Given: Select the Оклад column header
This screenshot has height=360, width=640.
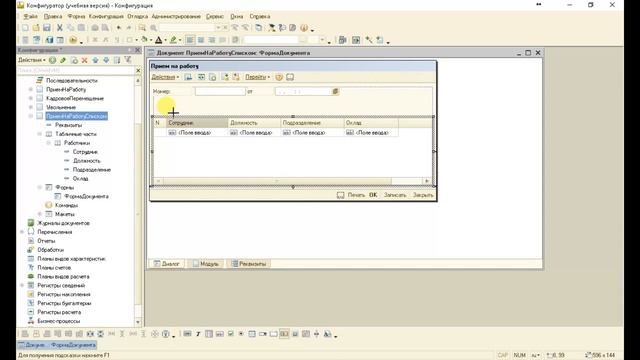Looking at the screenshot, I should coord(371,123).
